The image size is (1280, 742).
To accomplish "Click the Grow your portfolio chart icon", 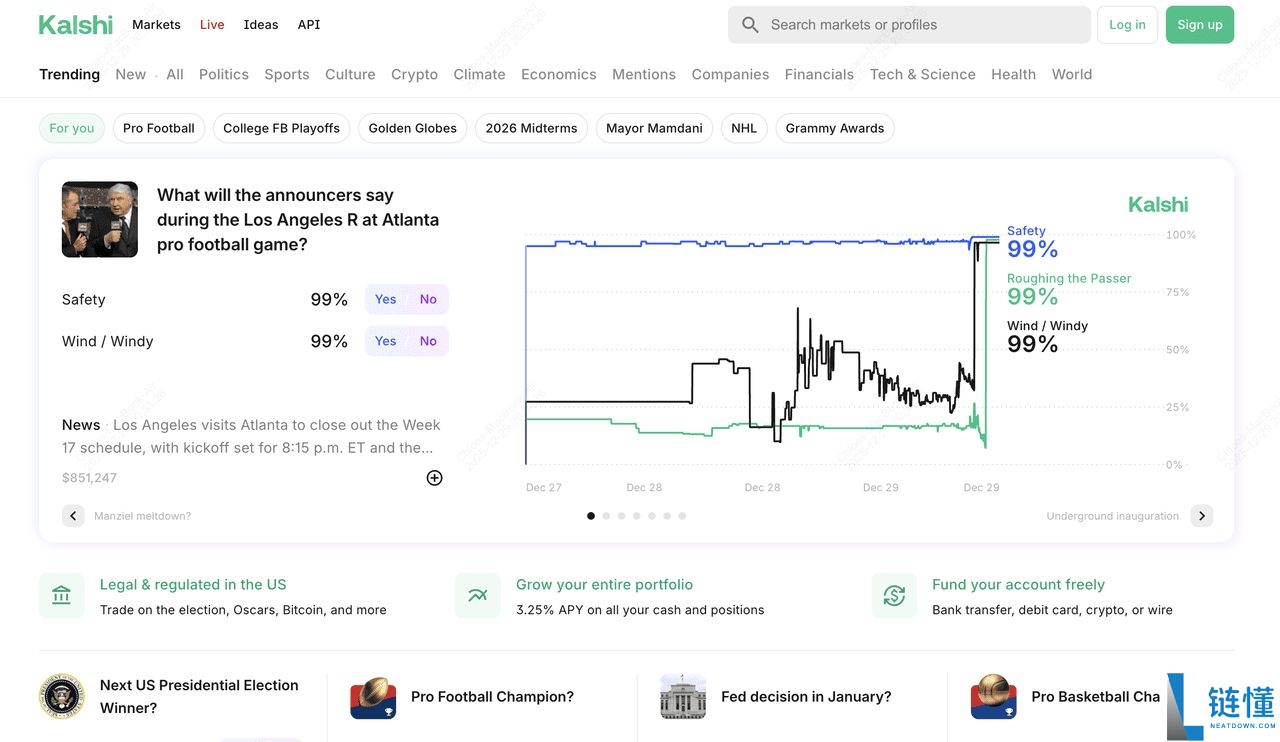I will tap(478, 596).
